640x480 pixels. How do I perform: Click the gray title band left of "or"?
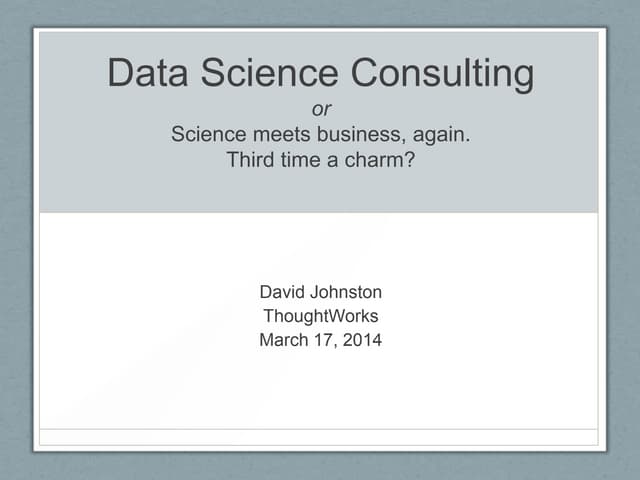pos(150,110)
